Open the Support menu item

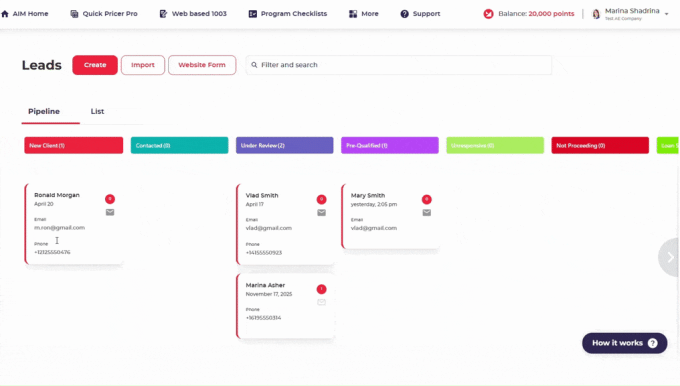[x=420, y=14]
